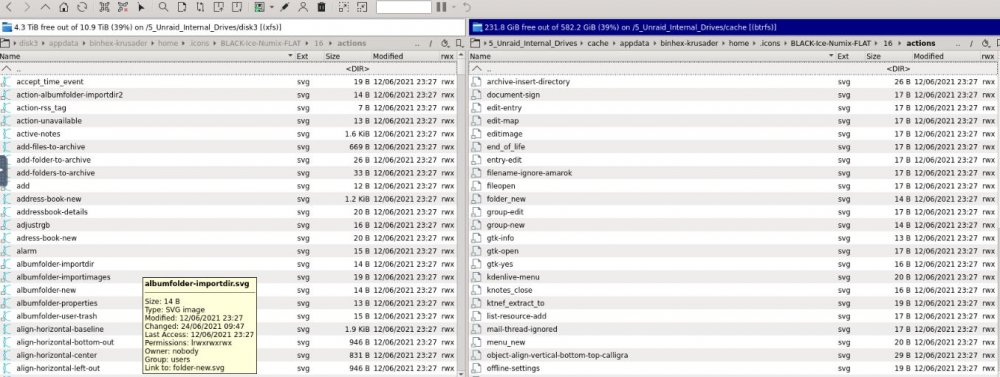
Task: Click the green floppy disk toolbar icon
Action: tap(260, 7)
